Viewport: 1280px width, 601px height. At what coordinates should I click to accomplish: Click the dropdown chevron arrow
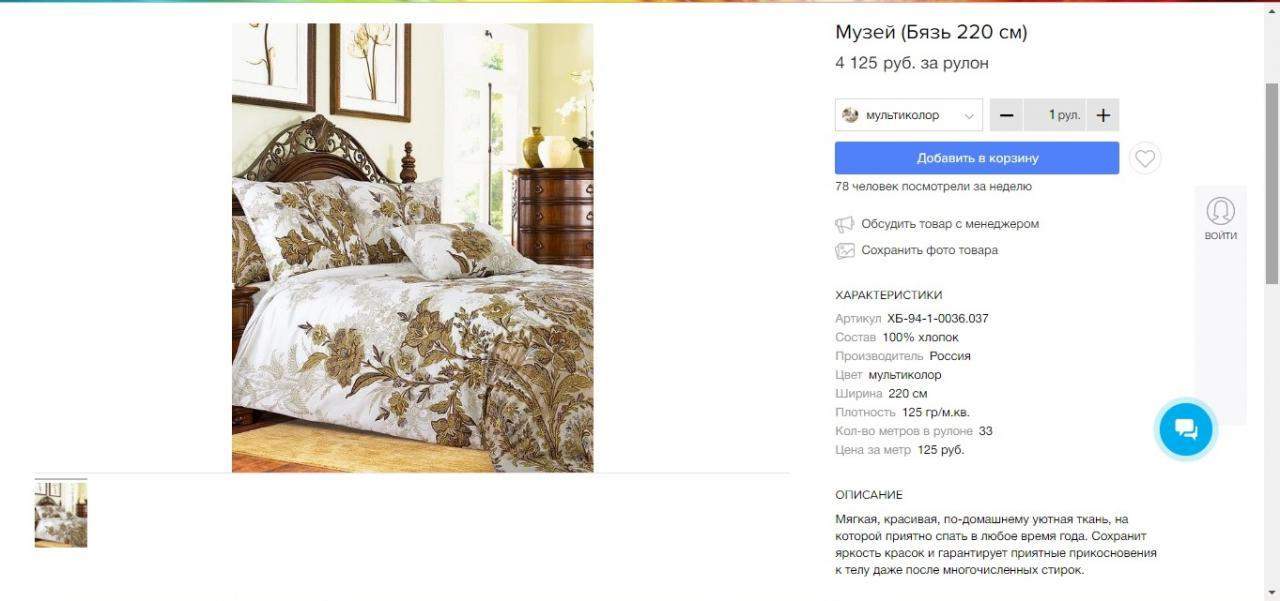(968, 116)
